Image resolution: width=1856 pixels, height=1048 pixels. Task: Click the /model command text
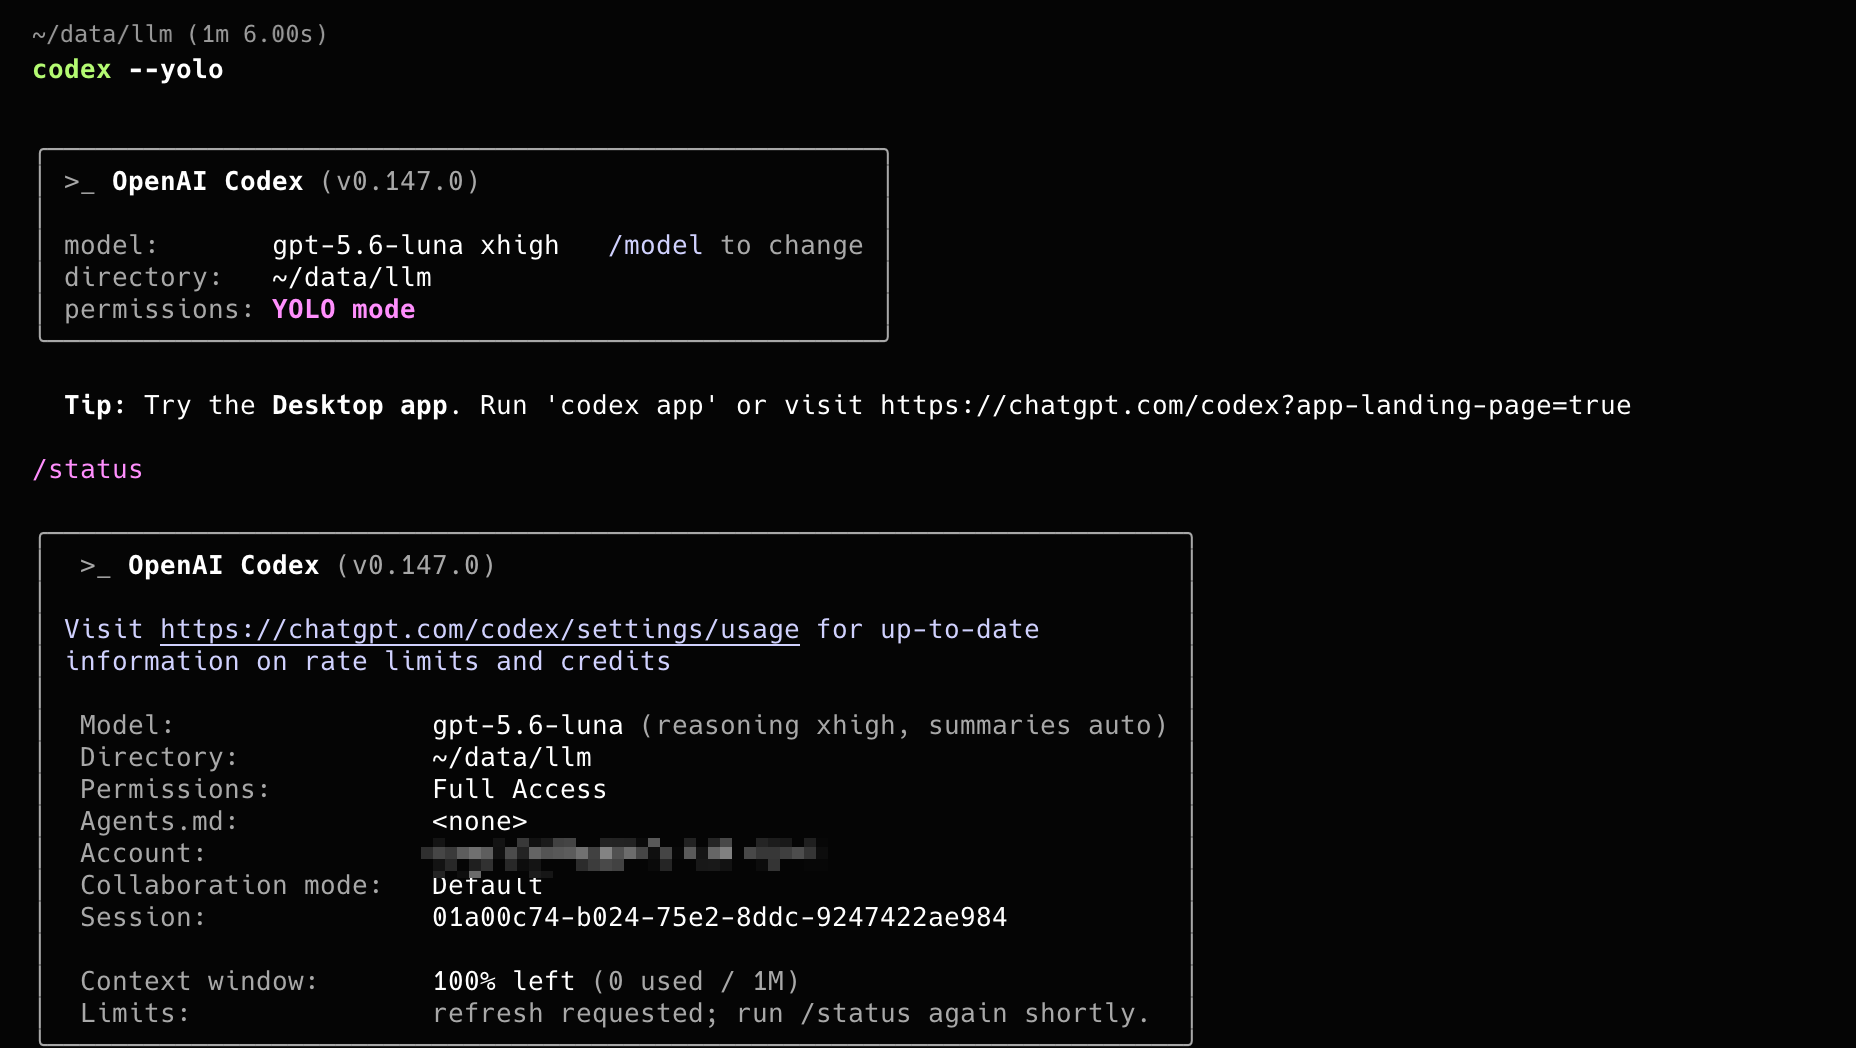pos(656,246)
